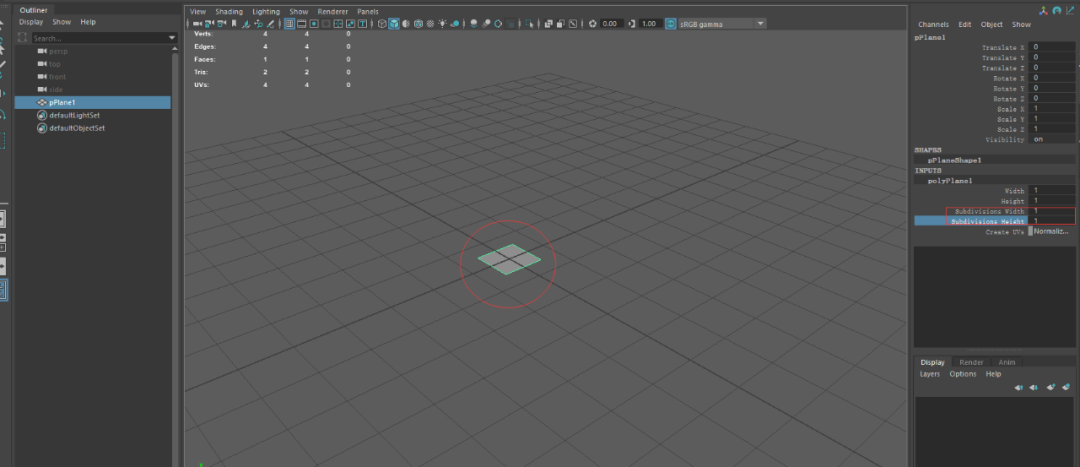Click the Select Camera icon in panel toolbar
This screenshot has height=467, width=1080.
198,23
